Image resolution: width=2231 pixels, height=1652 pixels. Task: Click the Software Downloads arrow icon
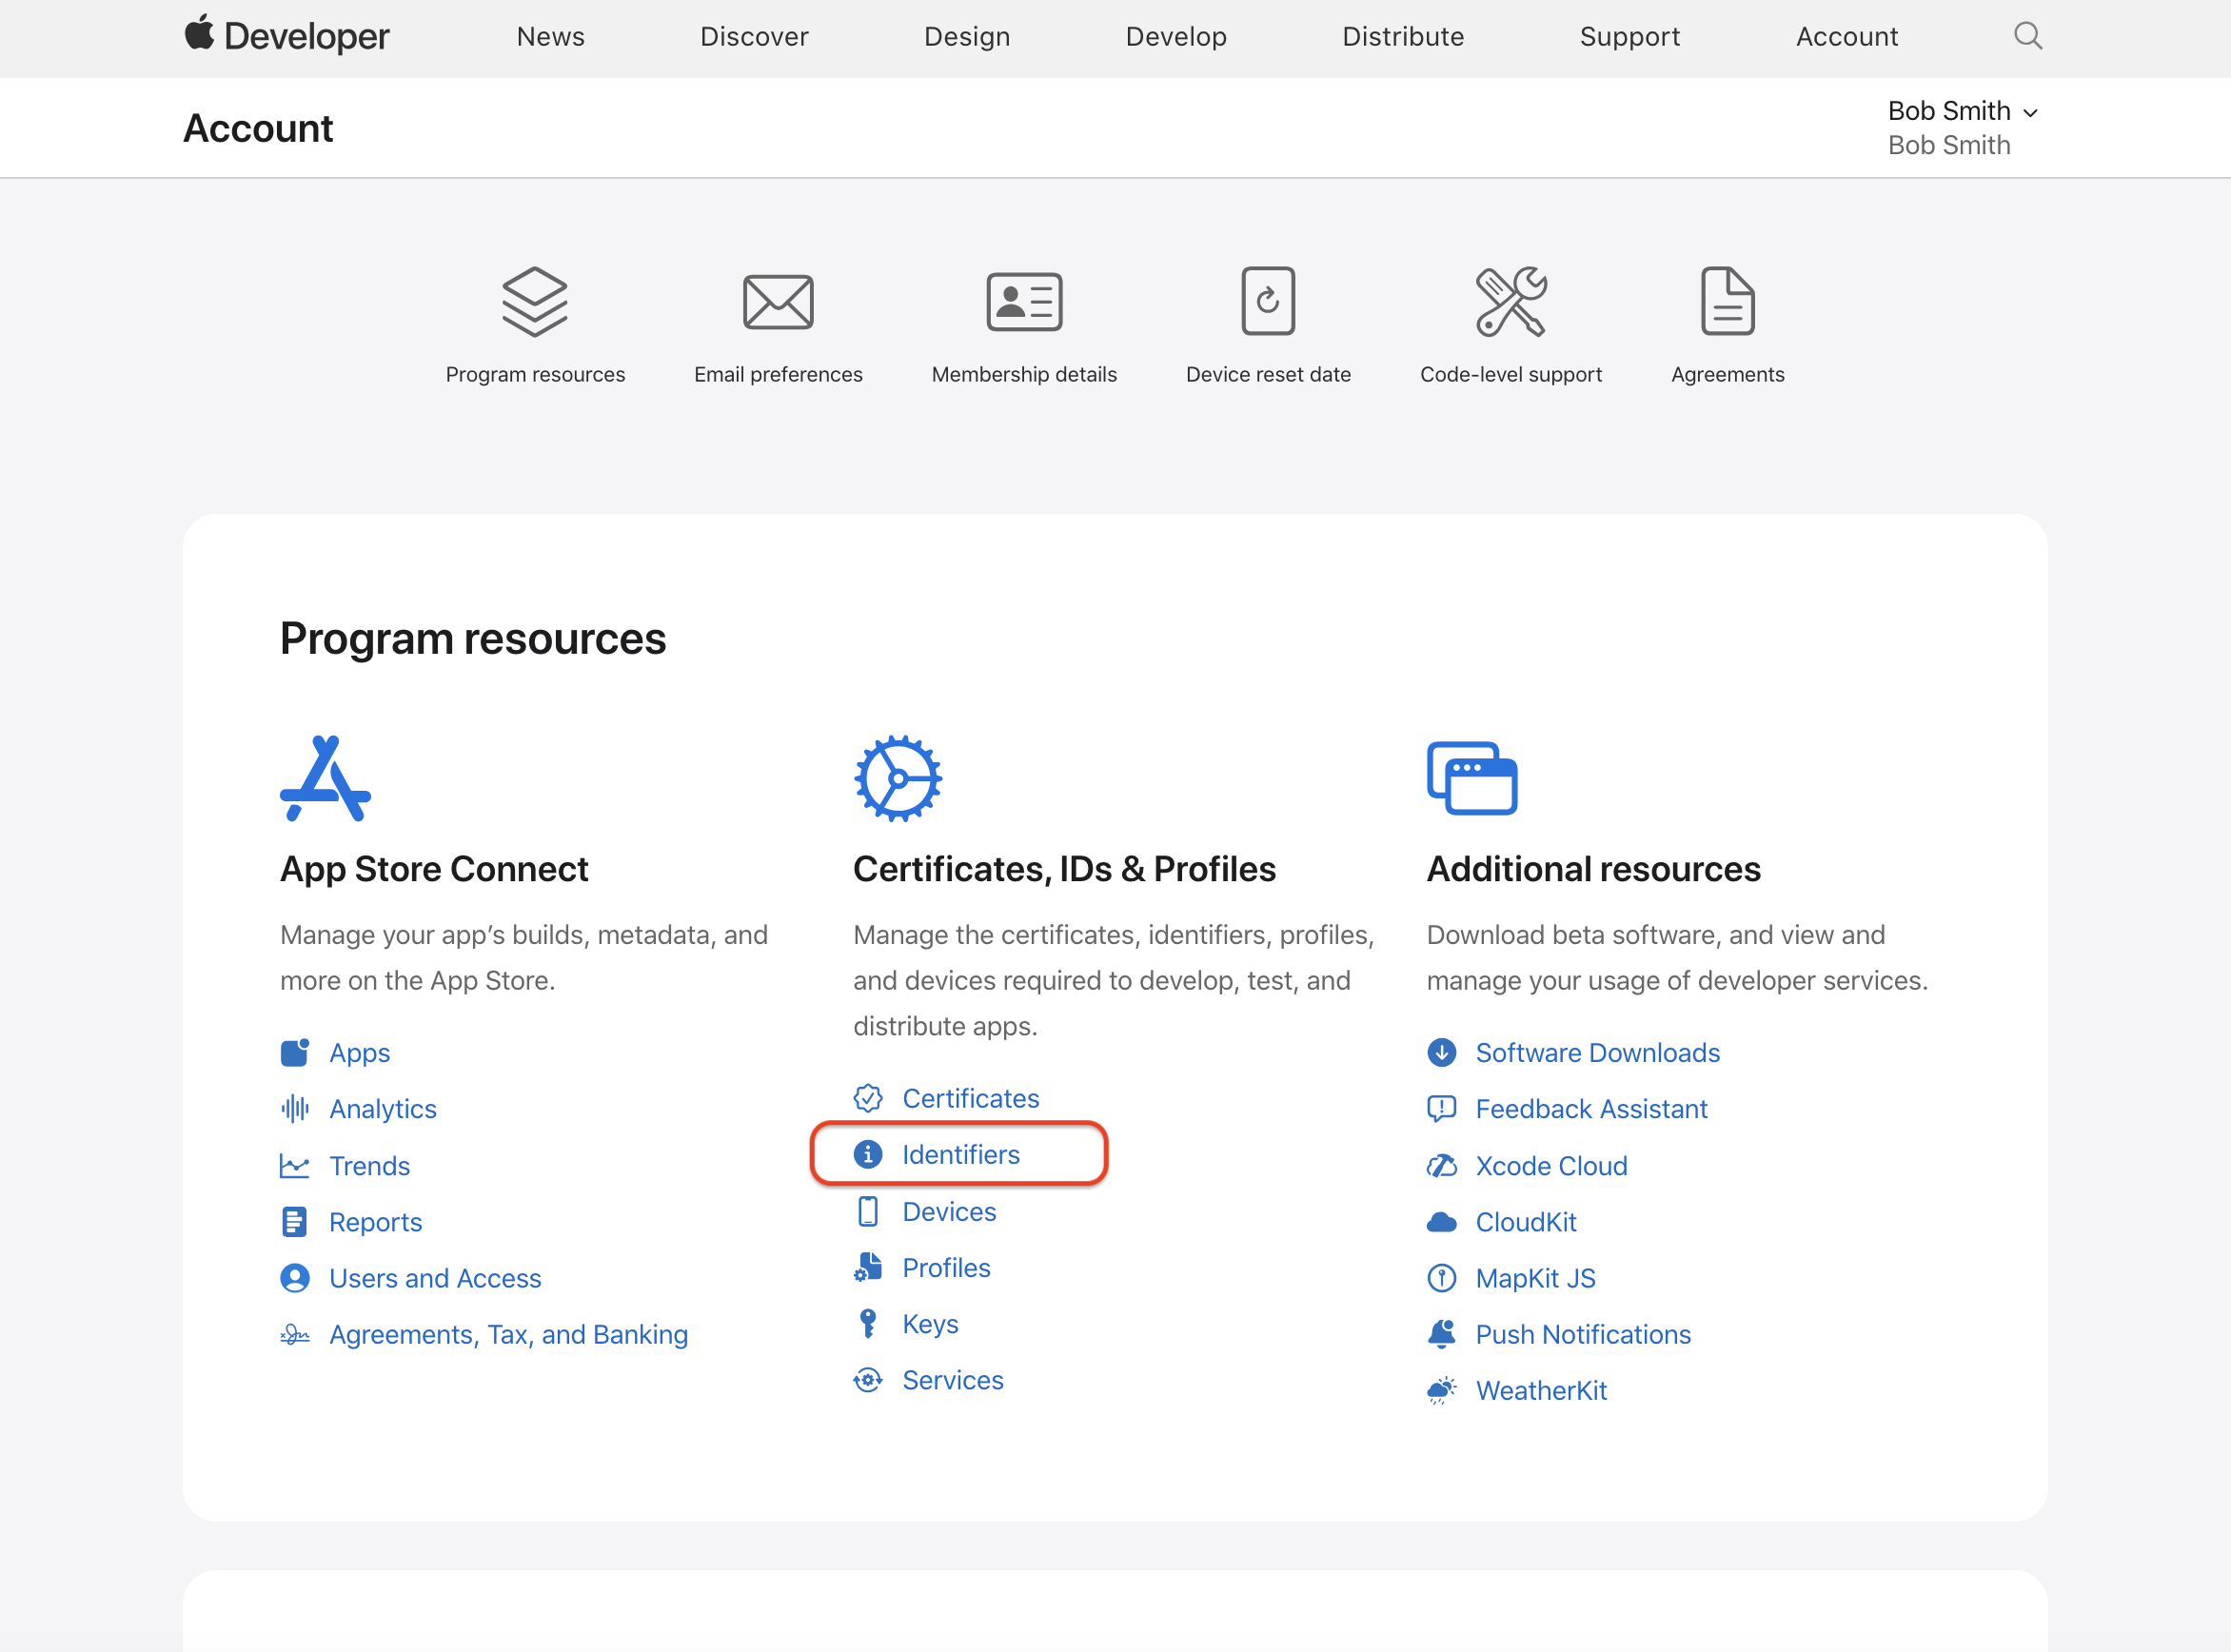[x=1442, y=1053]
